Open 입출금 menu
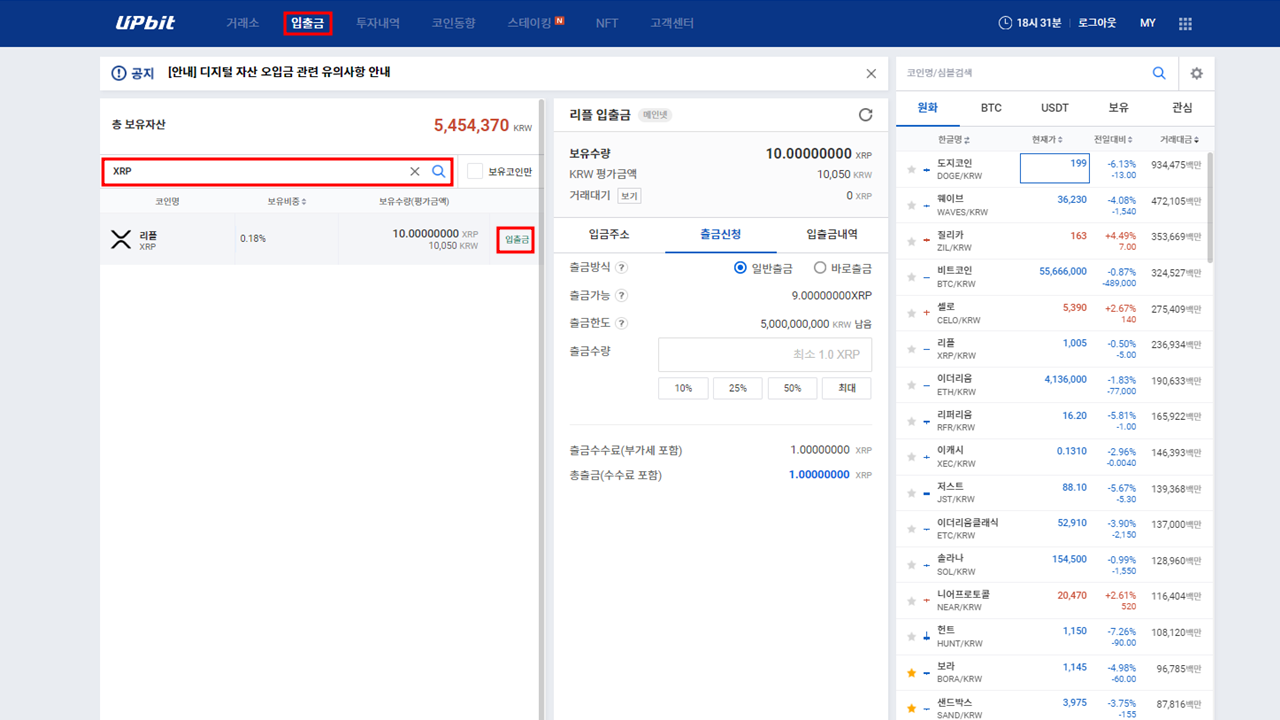The image size is (1280, 720). tap(308, 23)
